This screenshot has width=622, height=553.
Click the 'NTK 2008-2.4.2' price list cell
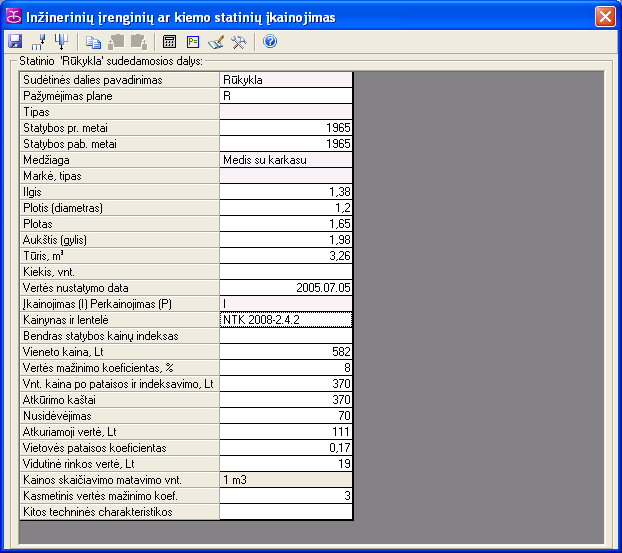point(286,320)
